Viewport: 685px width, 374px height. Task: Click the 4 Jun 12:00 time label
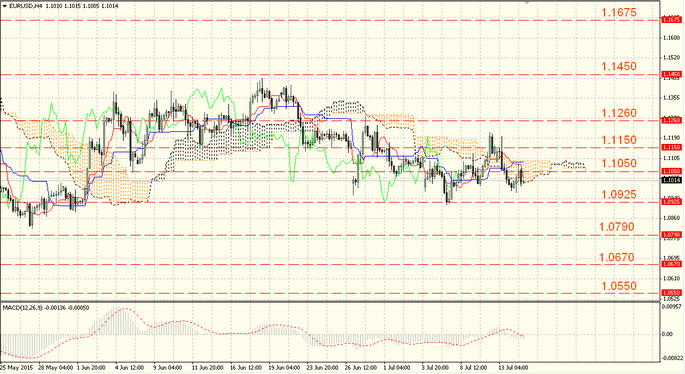(x=130, y=368)
